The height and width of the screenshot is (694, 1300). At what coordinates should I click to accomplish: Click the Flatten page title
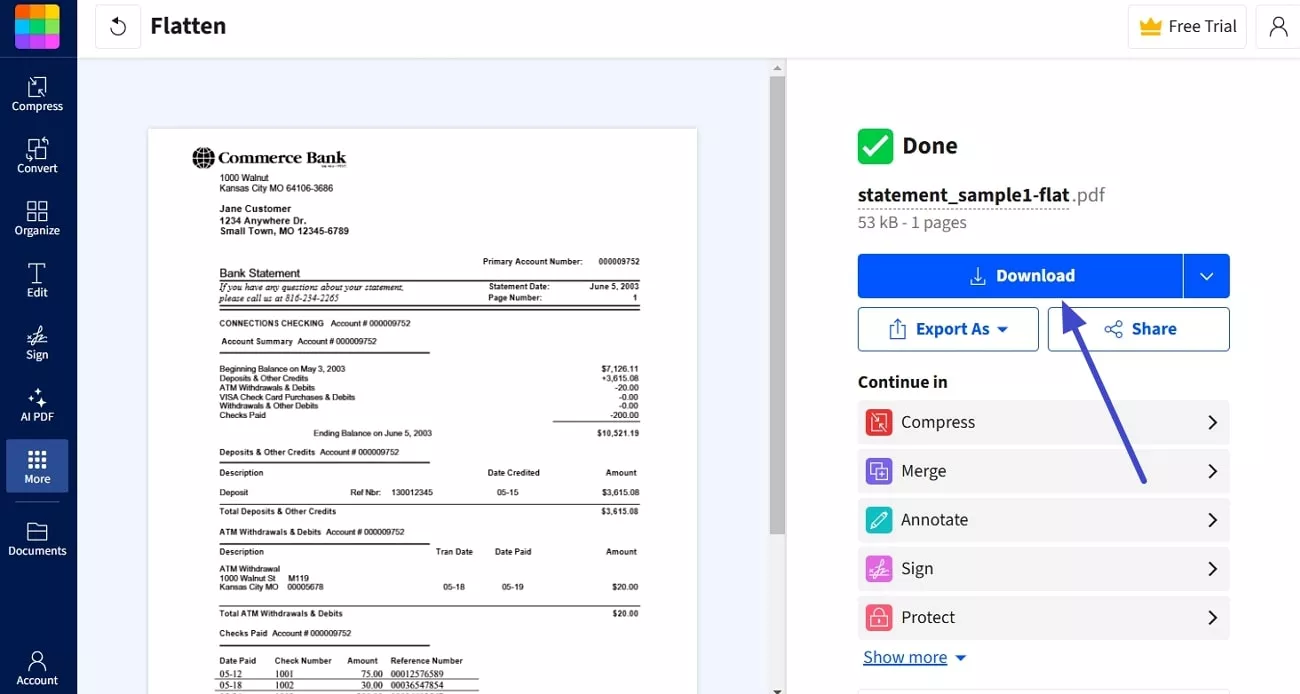pos(188,26)
